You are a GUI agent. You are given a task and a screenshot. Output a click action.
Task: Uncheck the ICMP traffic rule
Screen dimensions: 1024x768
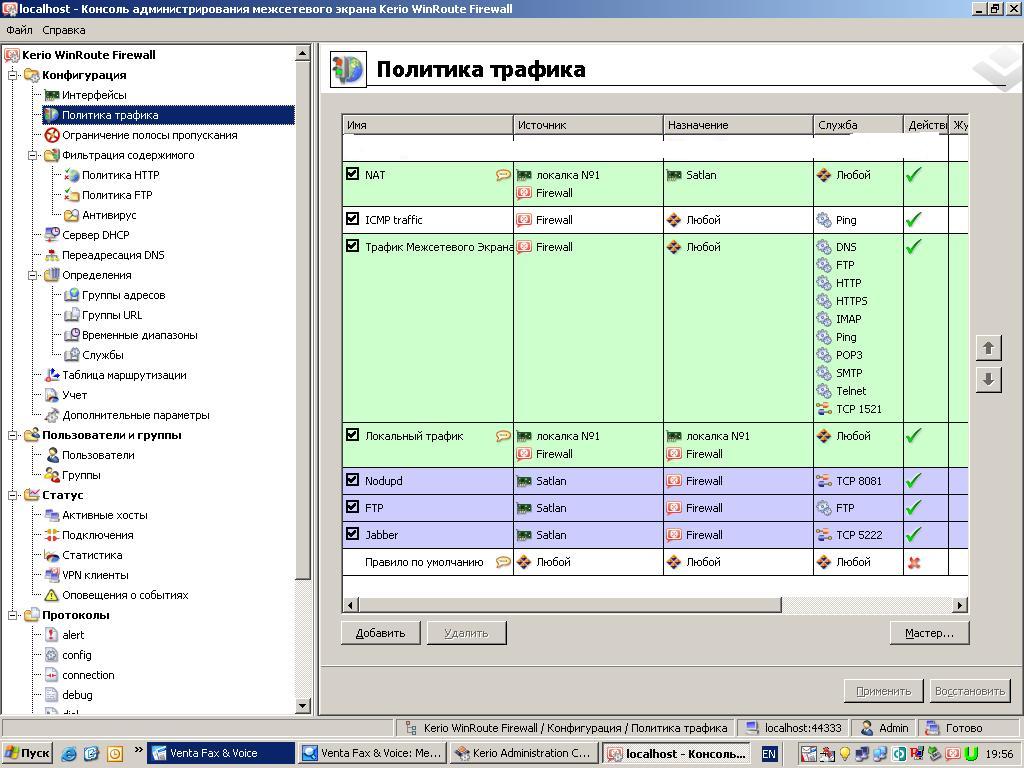click(x=353, y=219)
